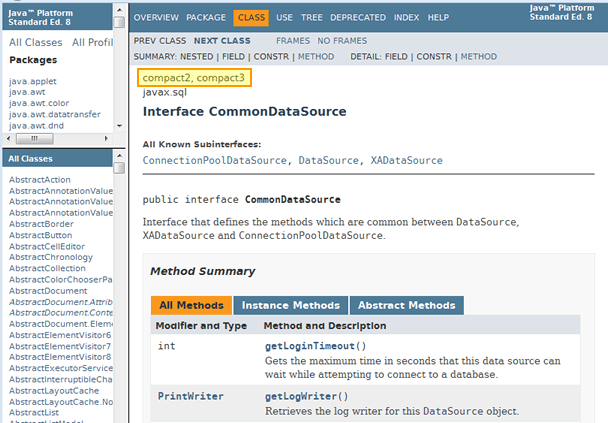Select the highlighted CLASS navigation item
Screen dimensions: 608x423
click(x=251, y=18)
